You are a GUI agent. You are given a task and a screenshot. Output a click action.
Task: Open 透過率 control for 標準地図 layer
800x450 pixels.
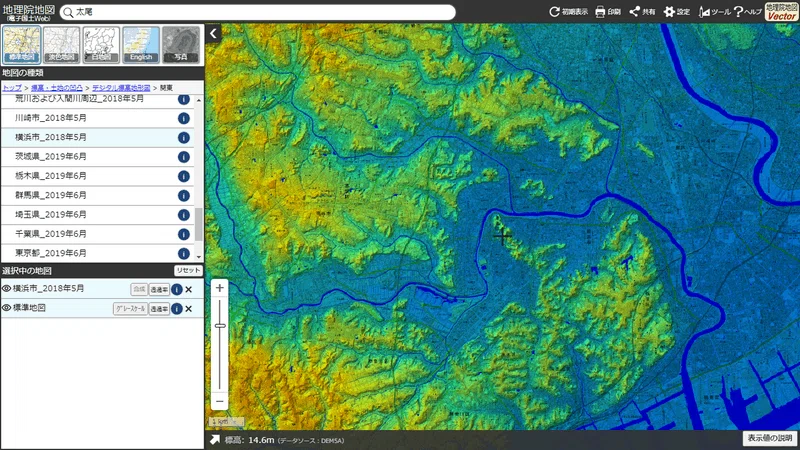[159, 309]
